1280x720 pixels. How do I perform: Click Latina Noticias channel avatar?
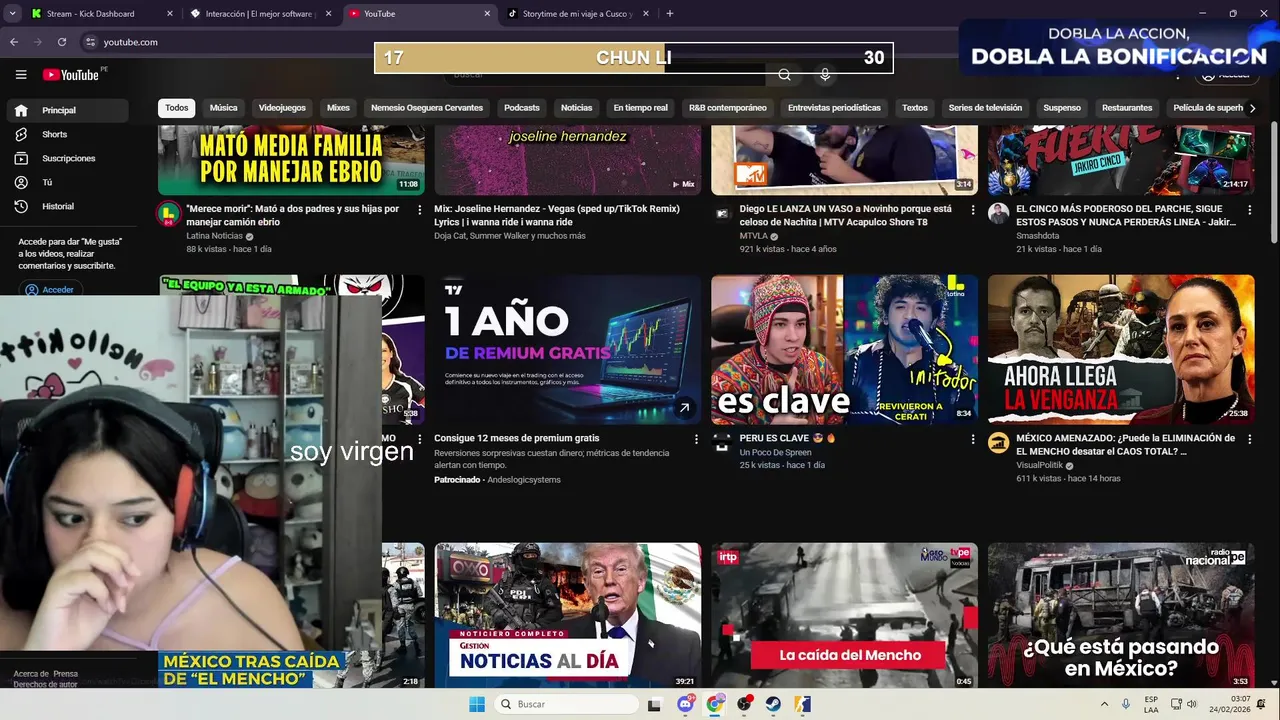point(169,213)
